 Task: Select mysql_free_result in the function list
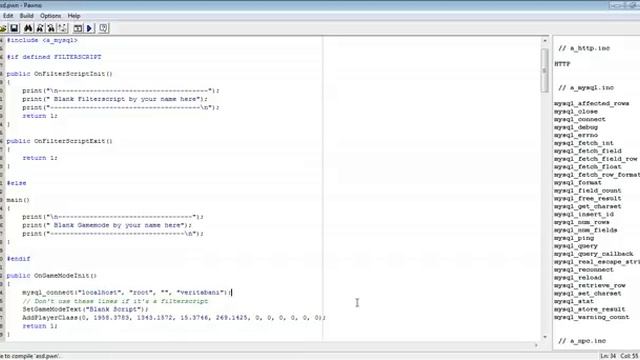click(x=588, y=198)
